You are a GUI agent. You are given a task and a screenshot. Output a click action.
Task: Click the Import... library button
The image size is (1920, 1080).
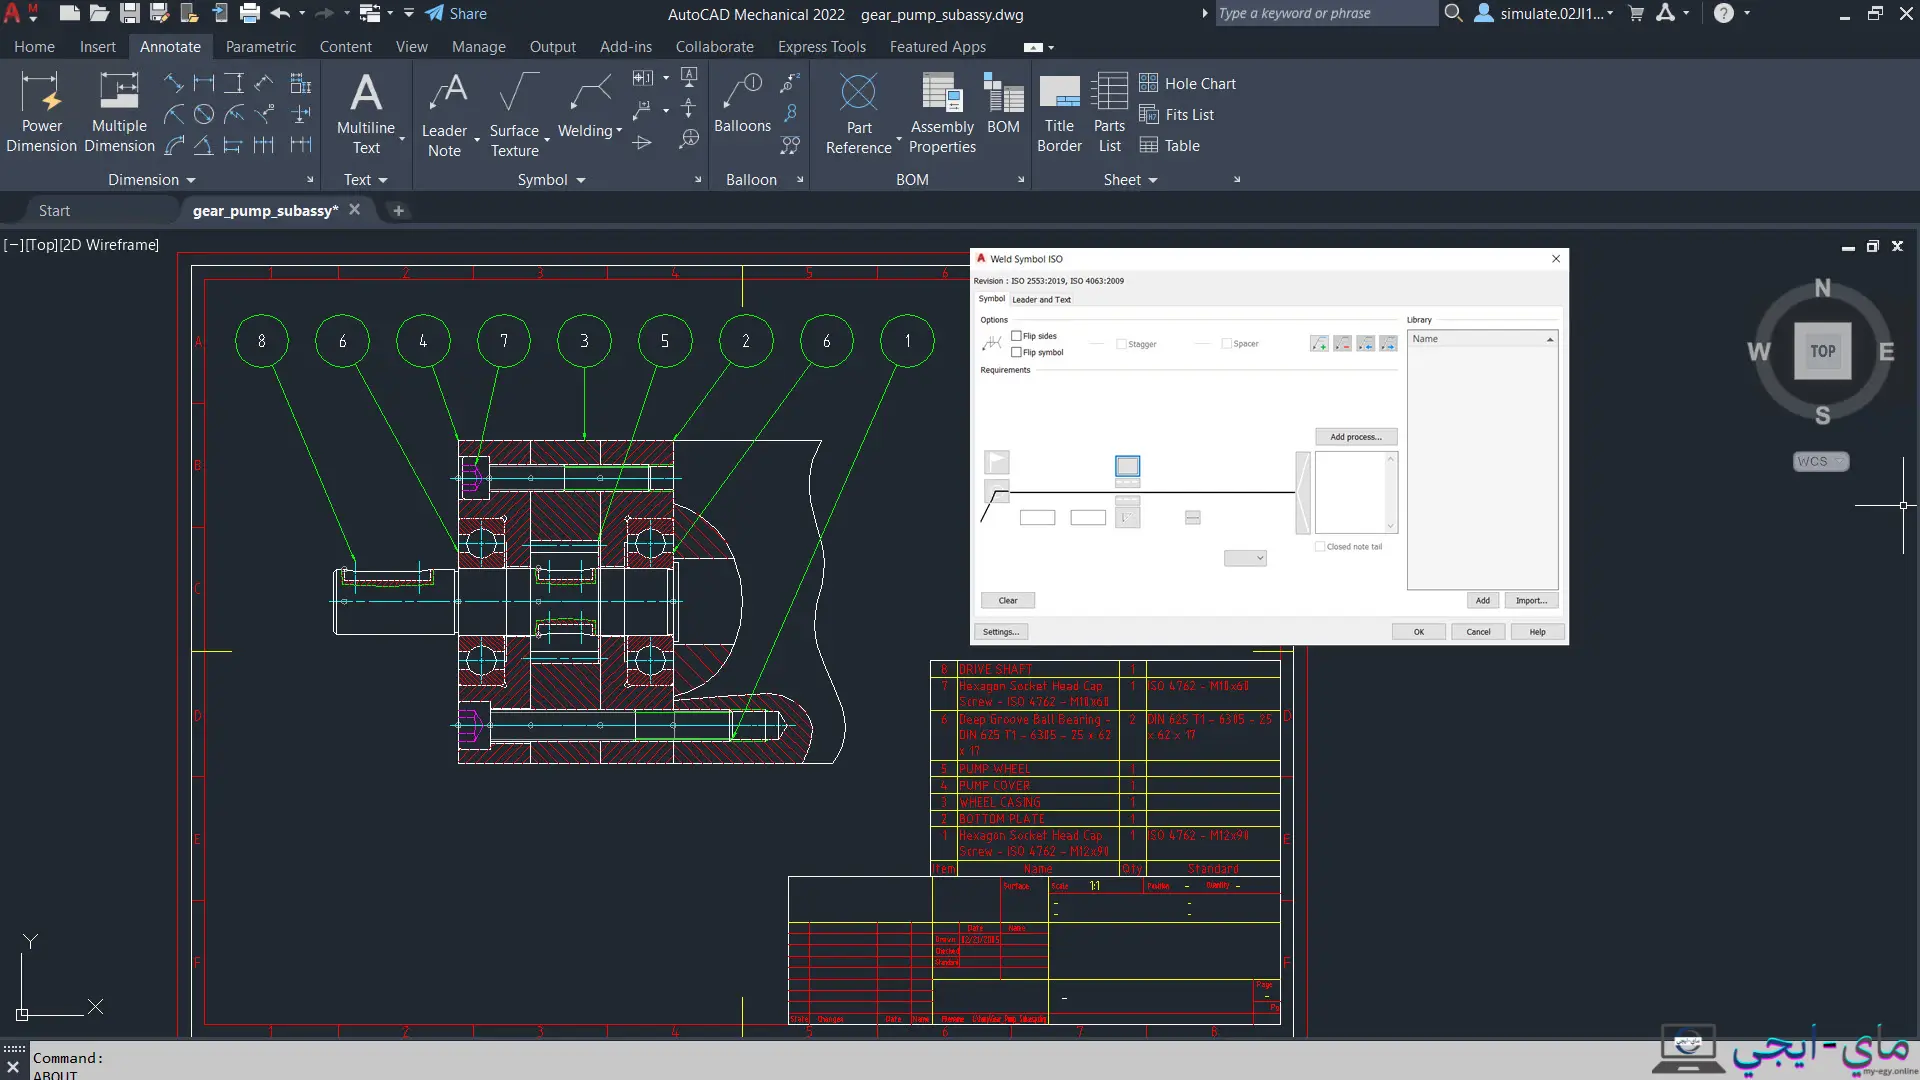tap(1531, 601)
